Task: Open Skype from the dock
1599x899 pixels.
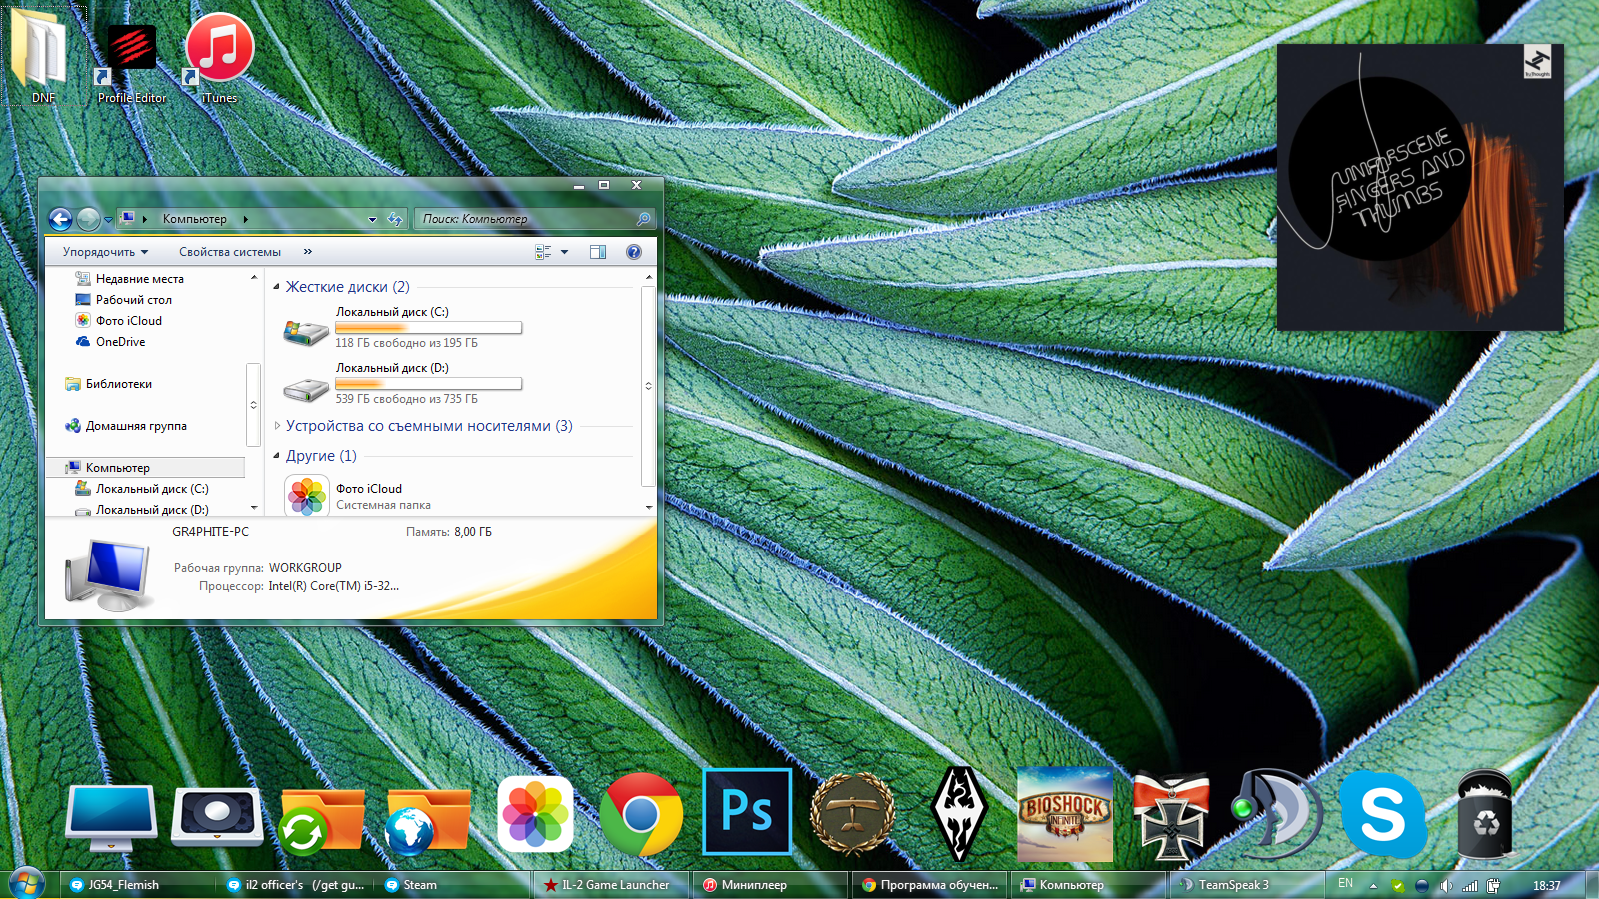Action: 1382,814
